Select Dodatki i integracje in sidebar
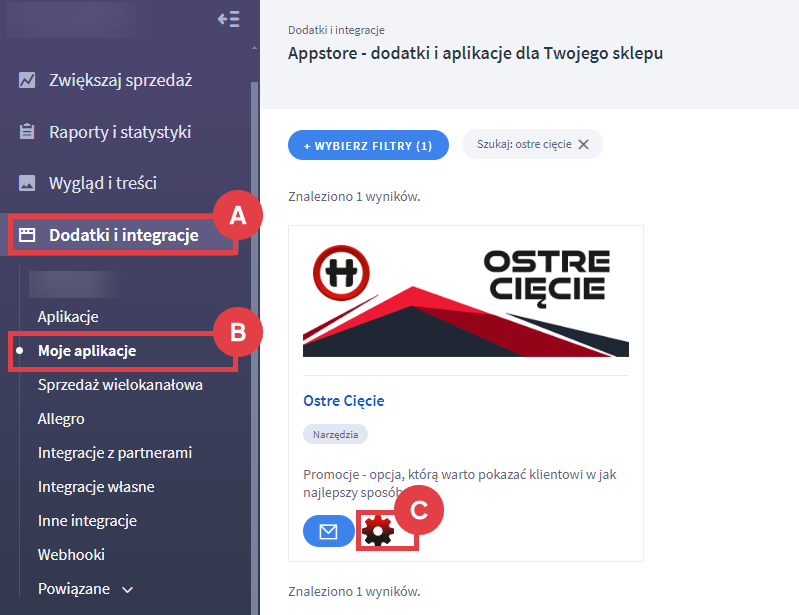 [124, 235]
